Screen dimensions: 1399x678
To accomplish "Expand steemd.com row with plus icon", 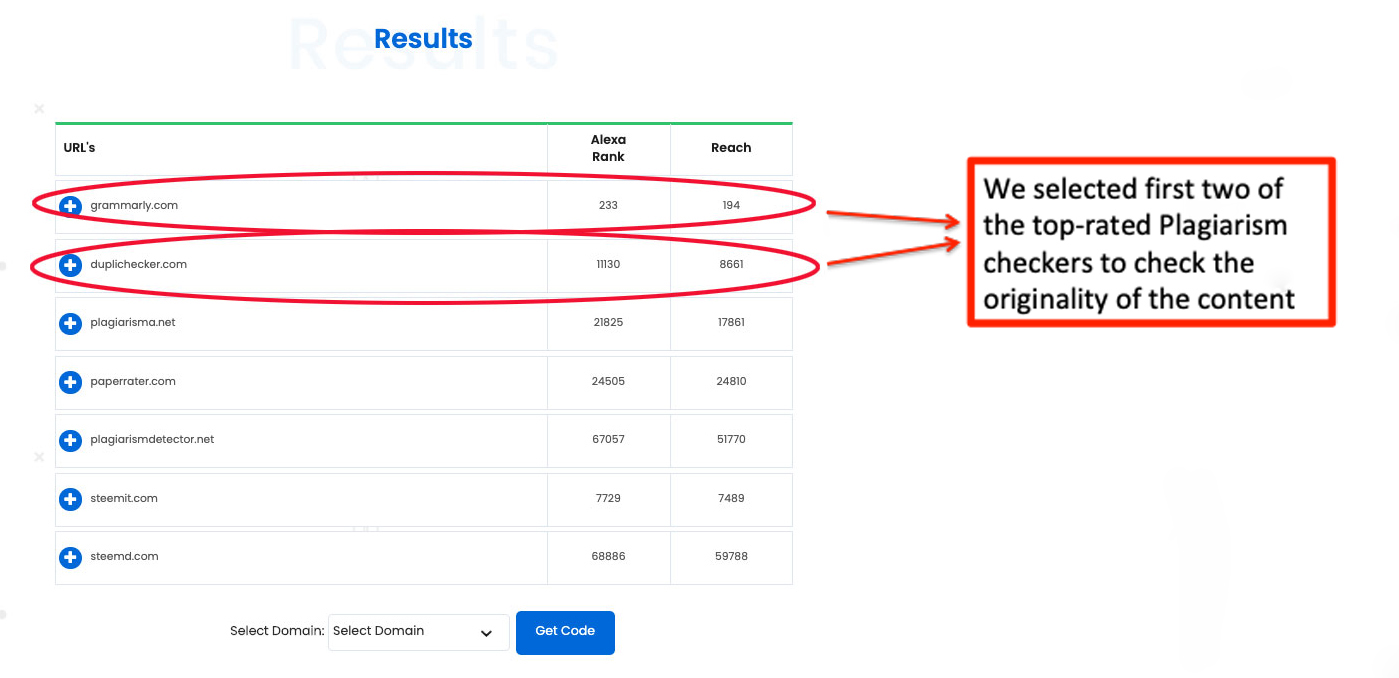I will click(x=70, y=557).
